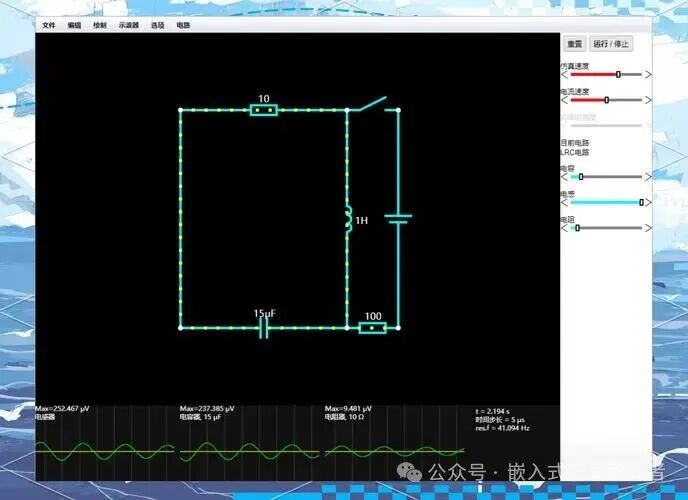The width and height of the screenshot is (688, 500).
Task: Decrease 电容 with left arrow
Action: tap(565, 177)
